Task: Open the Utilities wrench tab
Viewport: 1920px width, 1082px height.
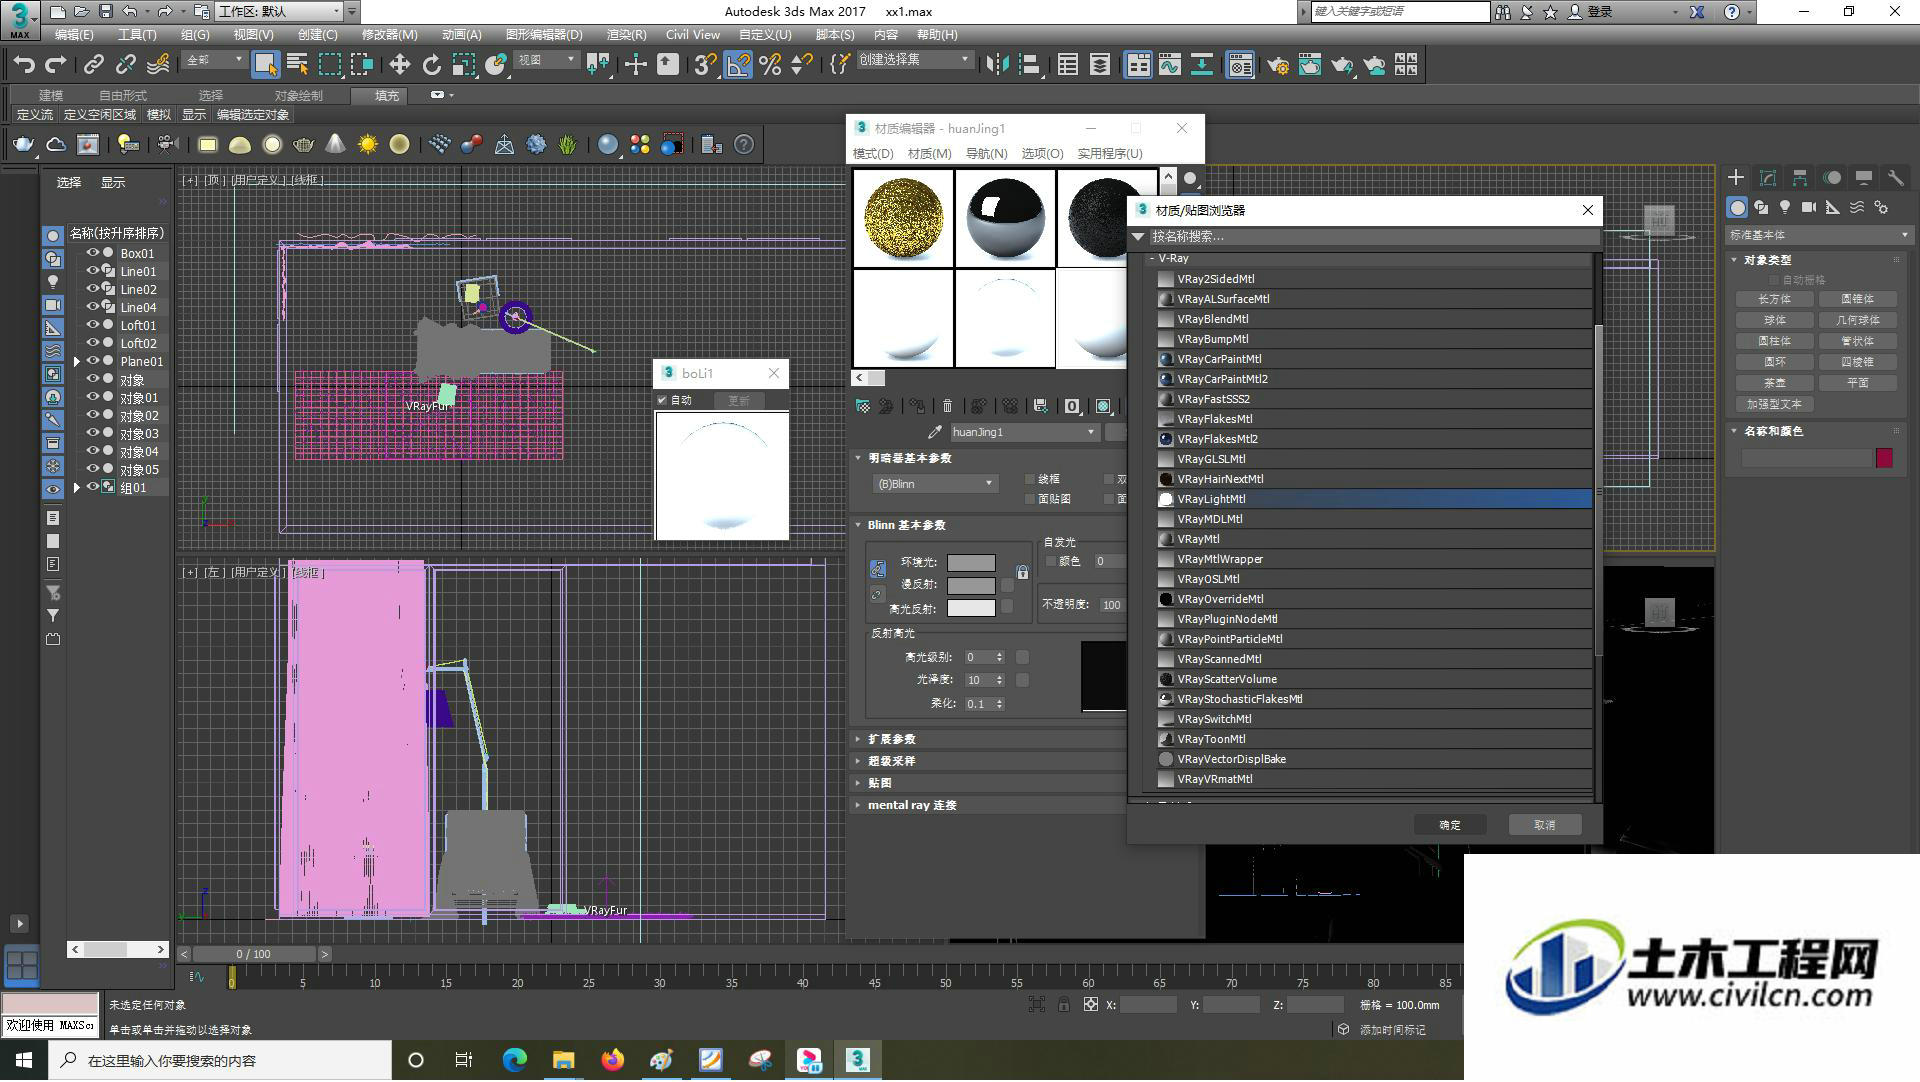Action: [1896, 177]
